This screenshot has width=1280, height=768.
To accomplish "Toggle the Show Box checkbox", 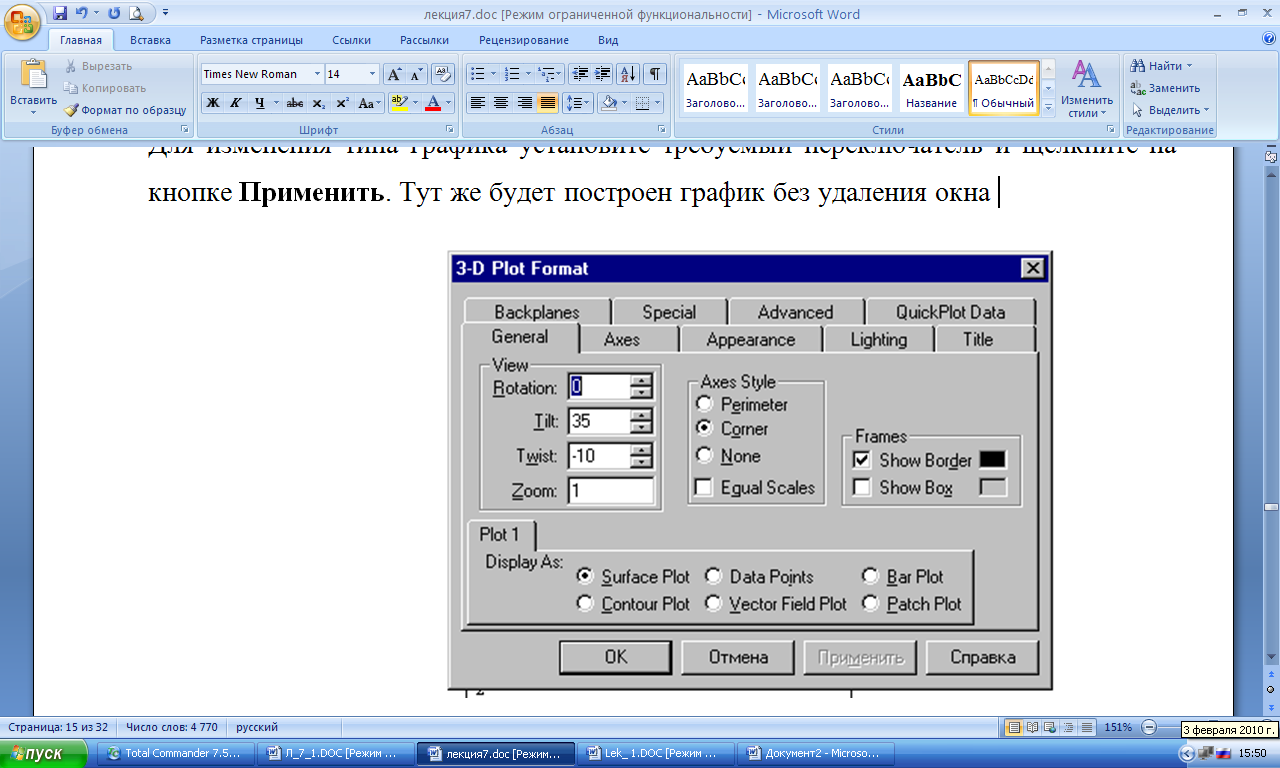I will pos(862,488).
